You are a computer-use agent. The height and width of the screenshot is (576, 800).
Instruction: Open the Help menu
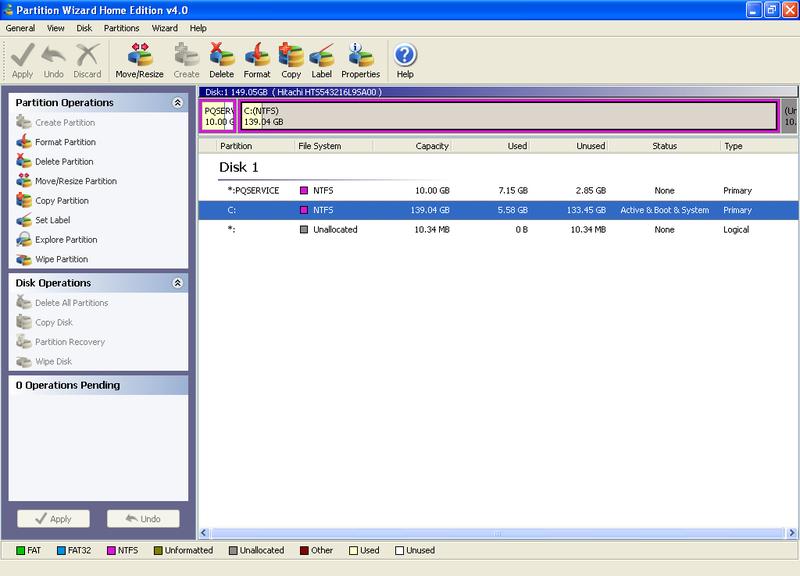(x=198, y=28)
